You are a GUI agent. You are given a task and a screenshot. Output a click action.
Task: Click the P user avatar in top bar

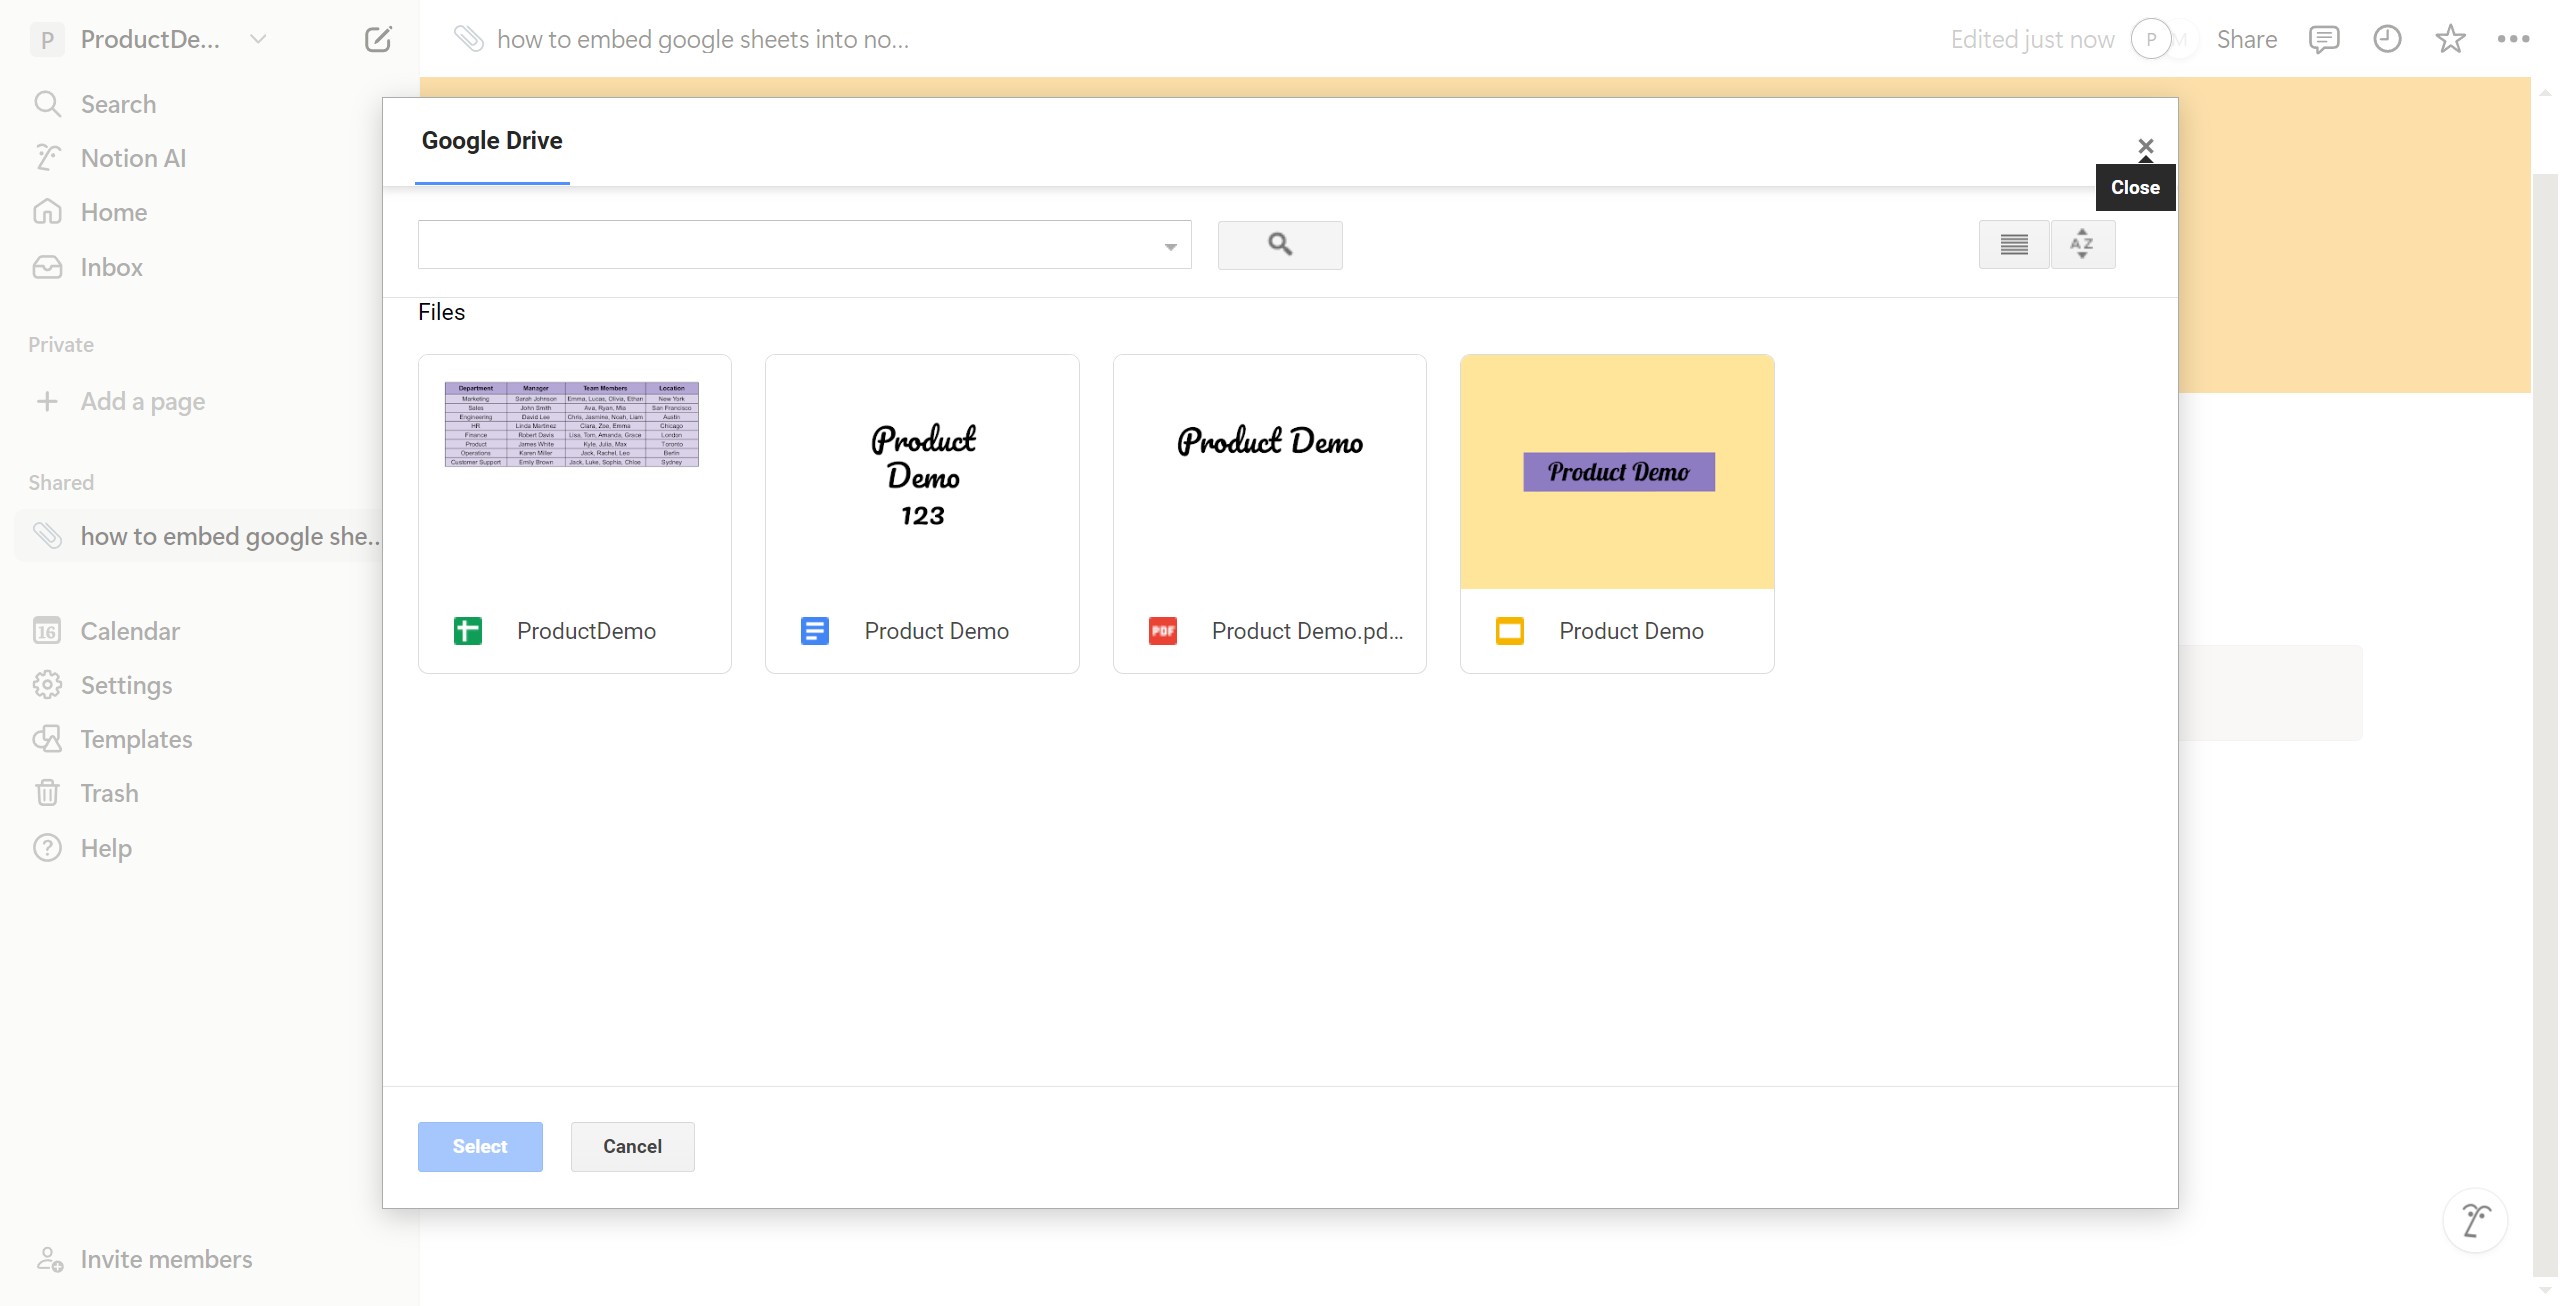coord(2151,39)
